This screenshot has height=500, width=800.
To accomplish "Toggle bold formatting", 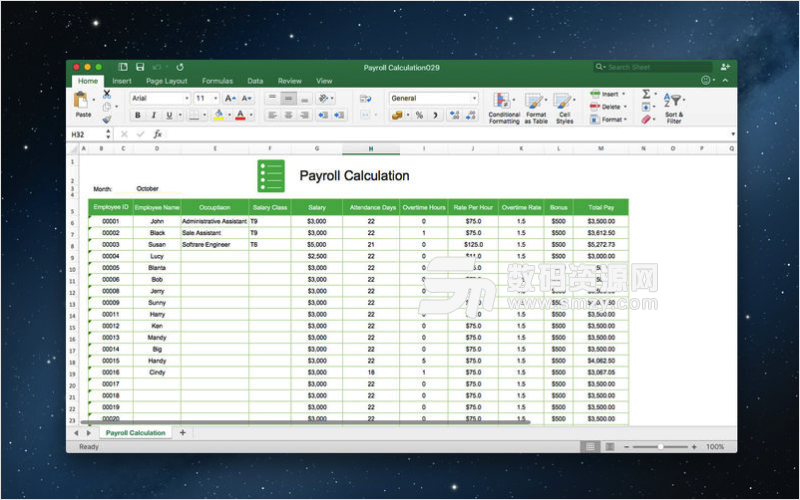I will coord(139,115).
